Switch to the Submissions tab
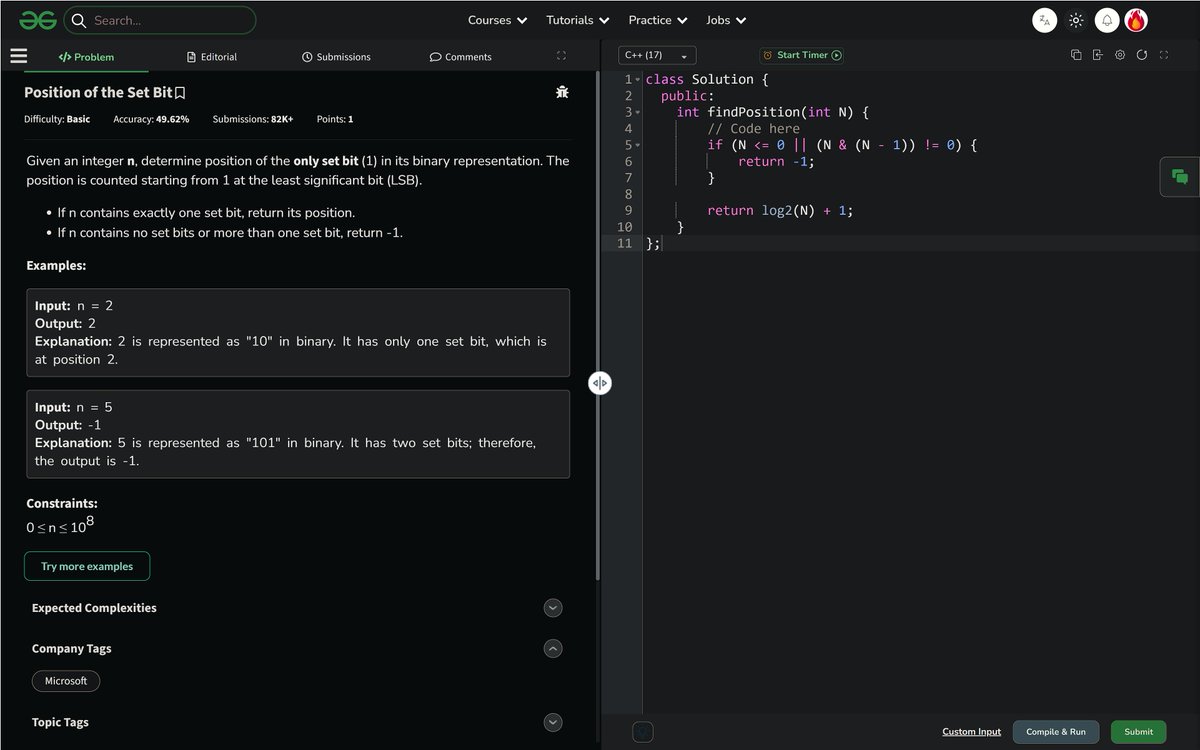The height and width of the screenshot is (750, 1200). [336, 57]
